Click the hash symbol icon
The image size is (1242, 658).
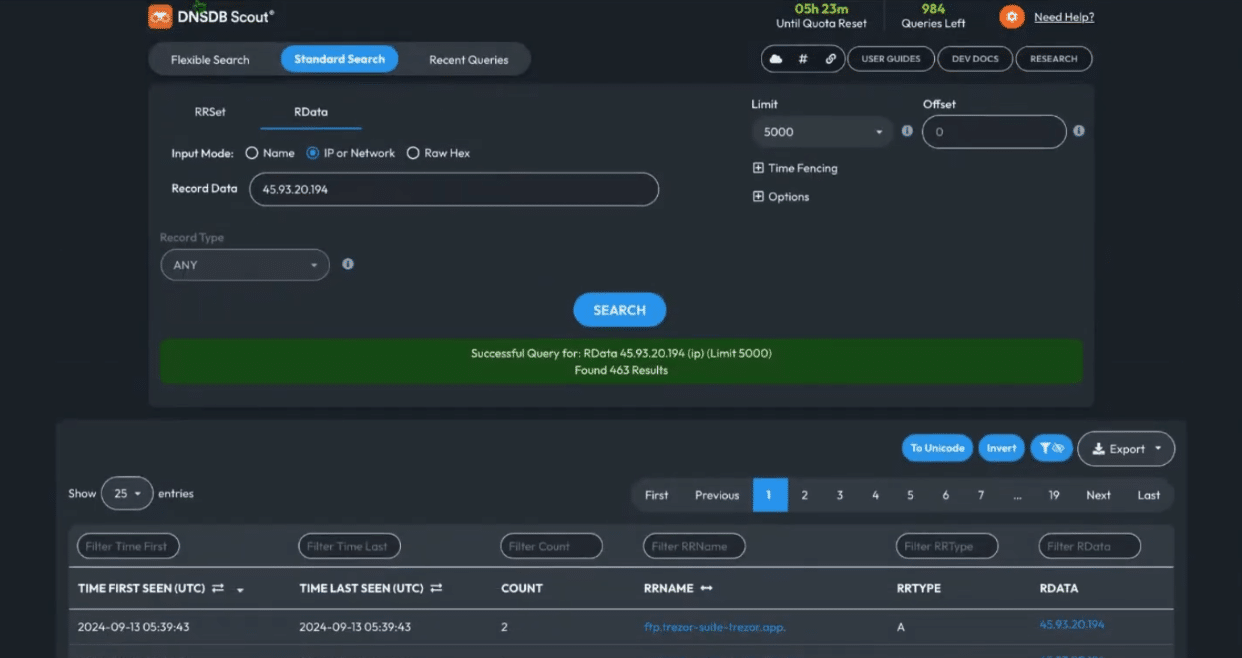coord(803,59)
